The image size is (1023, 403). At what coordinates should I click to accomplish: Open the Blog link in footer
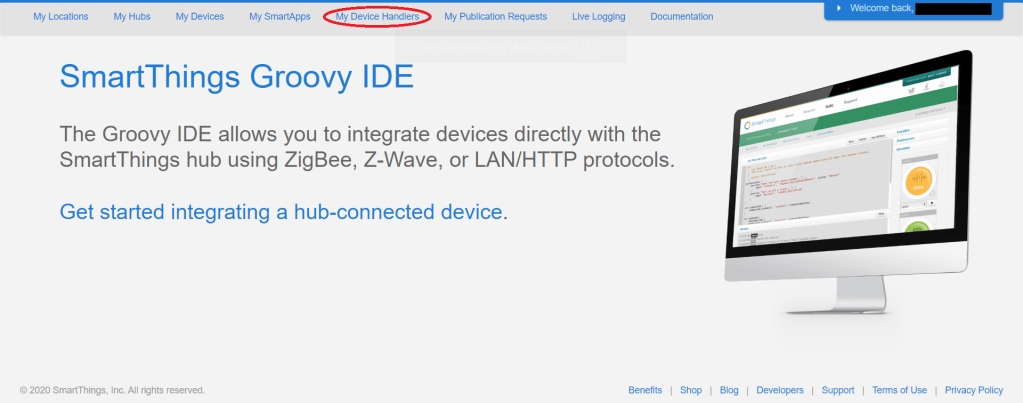tap(729, 390)
